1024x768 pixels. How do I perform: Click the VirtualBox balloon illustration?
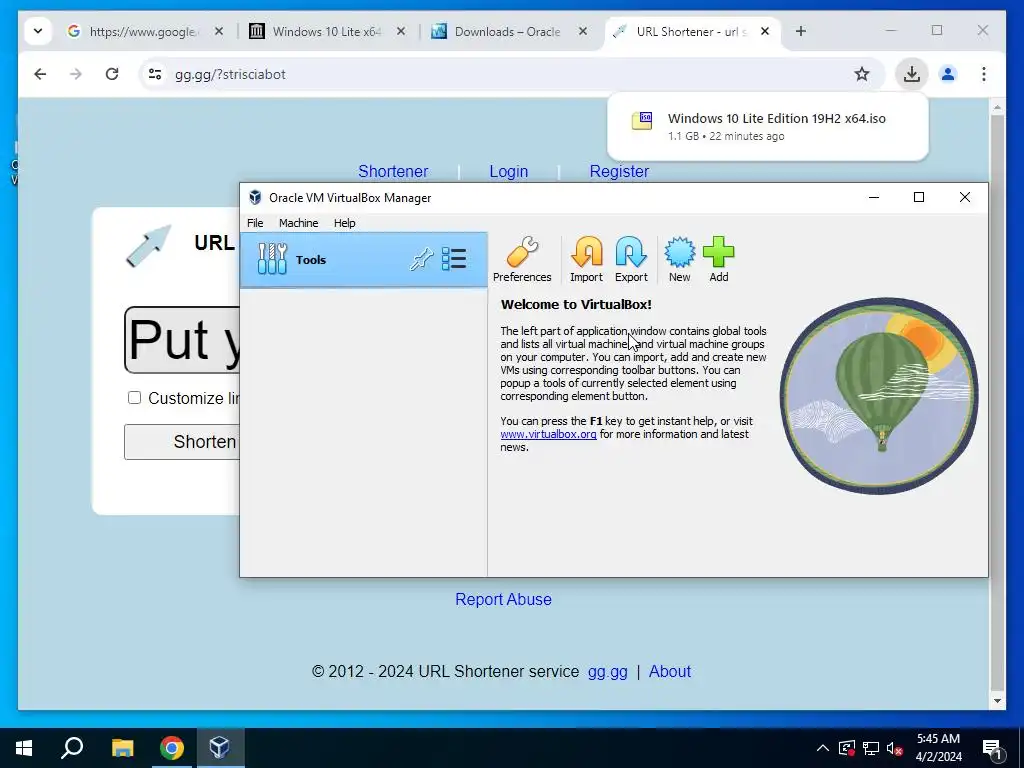[879, 396]
